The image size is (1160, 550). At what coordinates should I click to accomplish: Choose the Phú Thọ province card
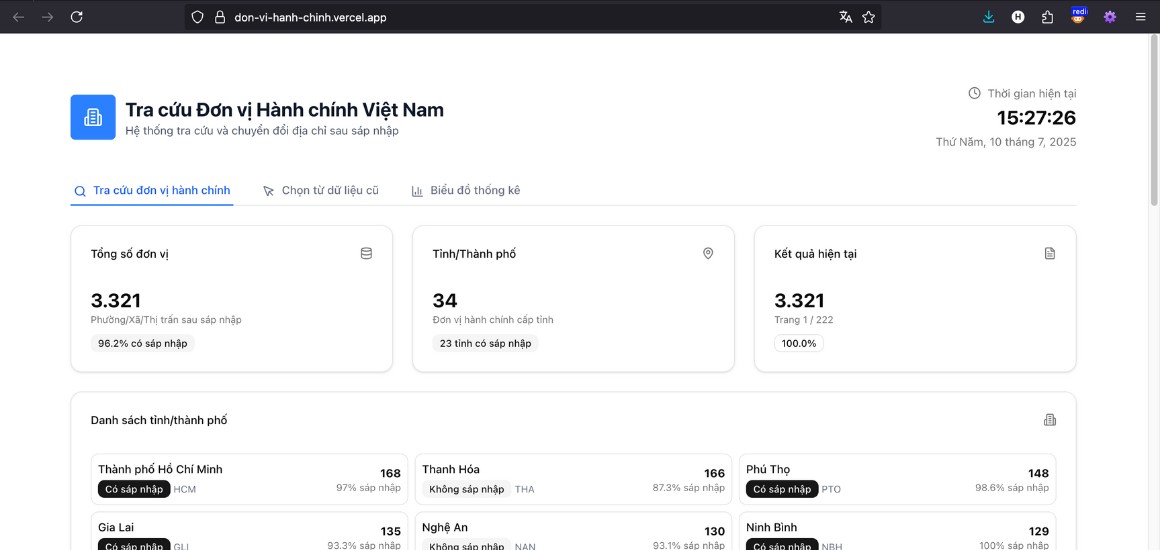click(x=897, y=479)
